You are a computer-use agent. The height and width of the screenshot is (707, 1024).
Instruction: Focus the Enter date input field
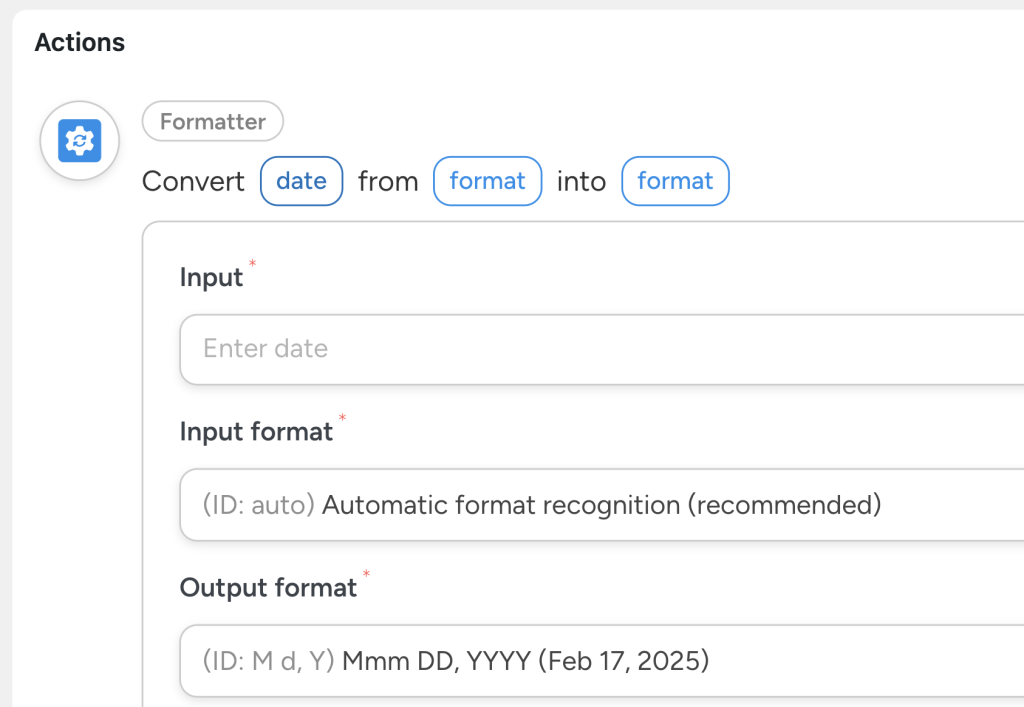pyautogui.click(x=600, y=349)
